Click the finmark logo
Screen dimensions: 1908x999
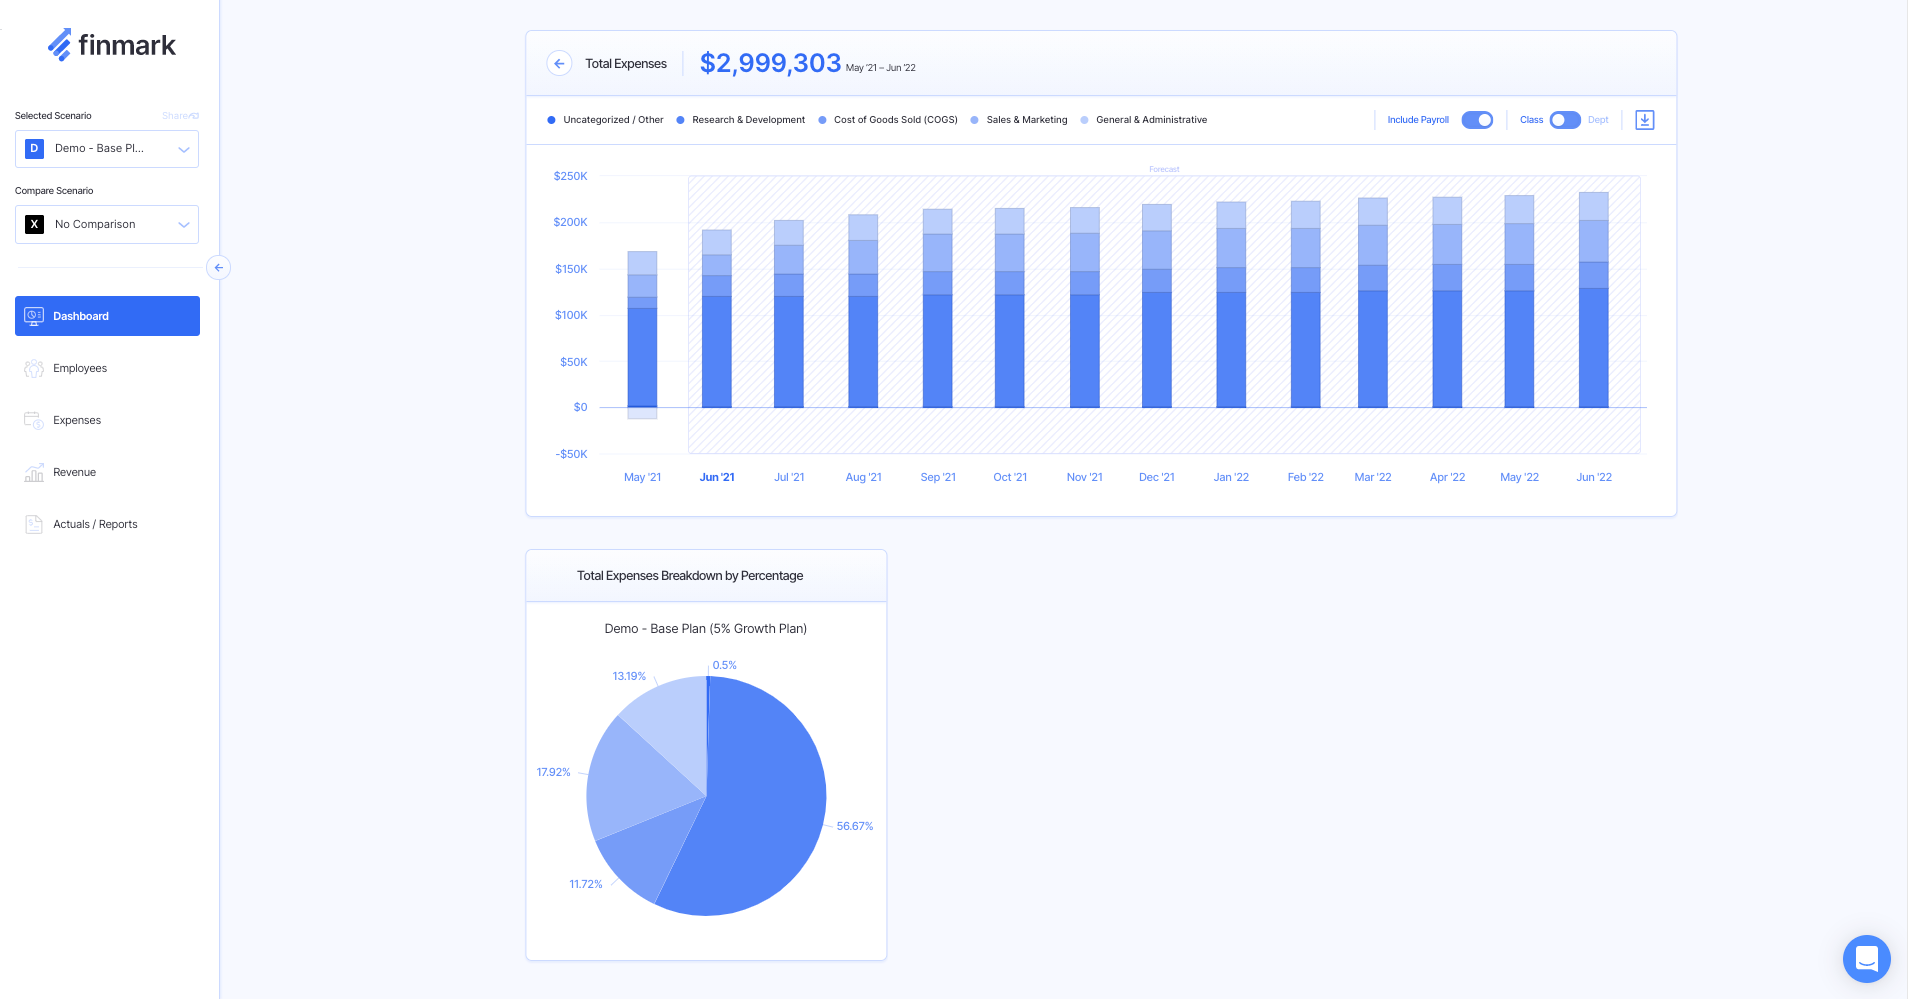(111, 45)
